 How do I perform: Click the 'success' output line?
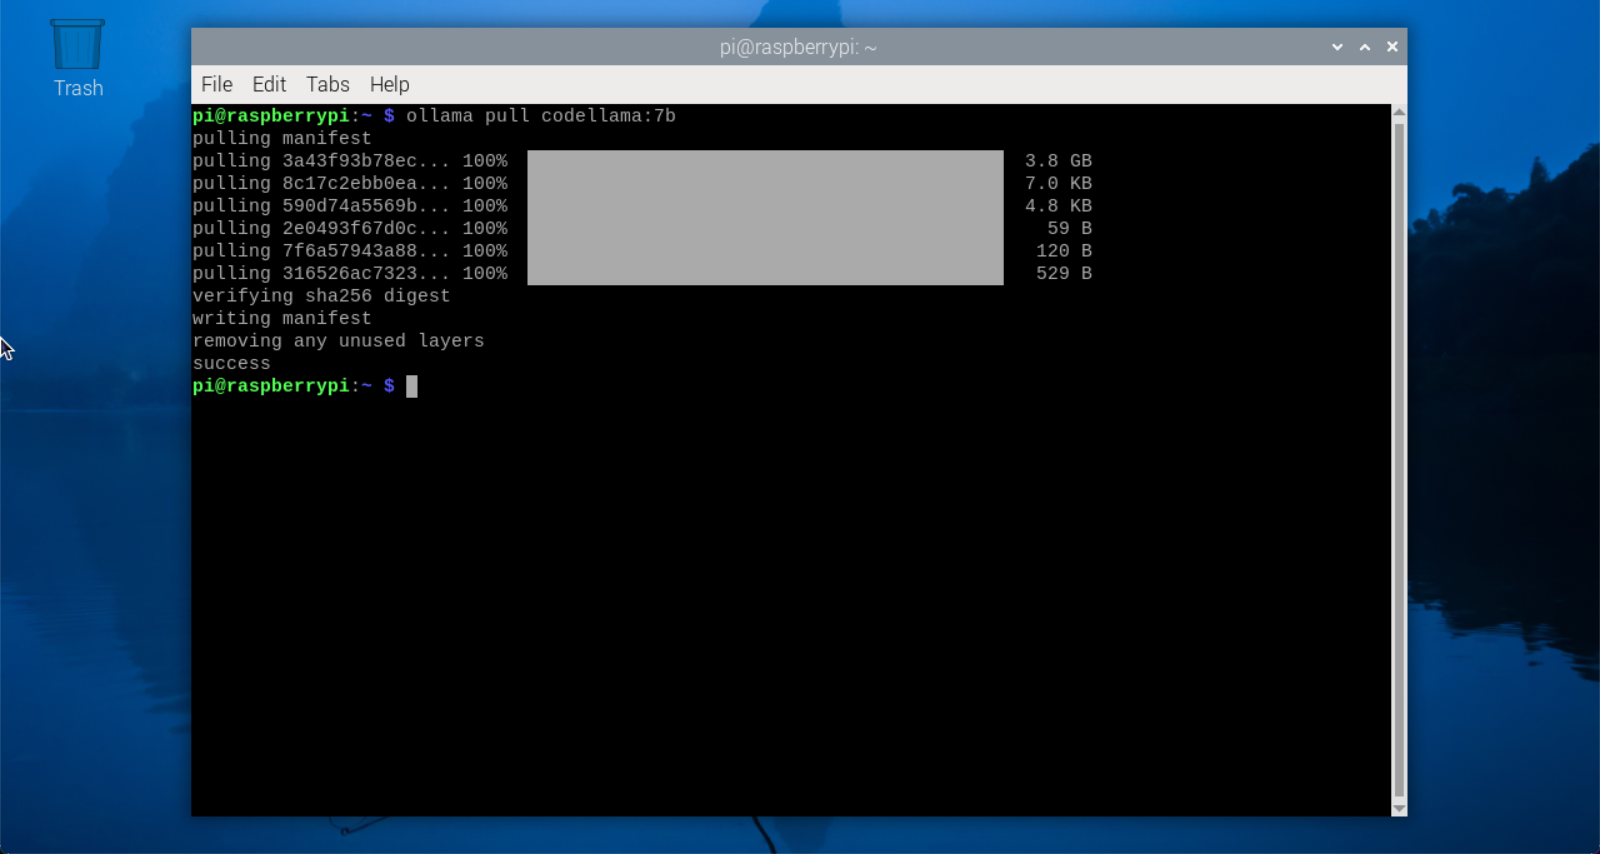click(x=231, y=364)
